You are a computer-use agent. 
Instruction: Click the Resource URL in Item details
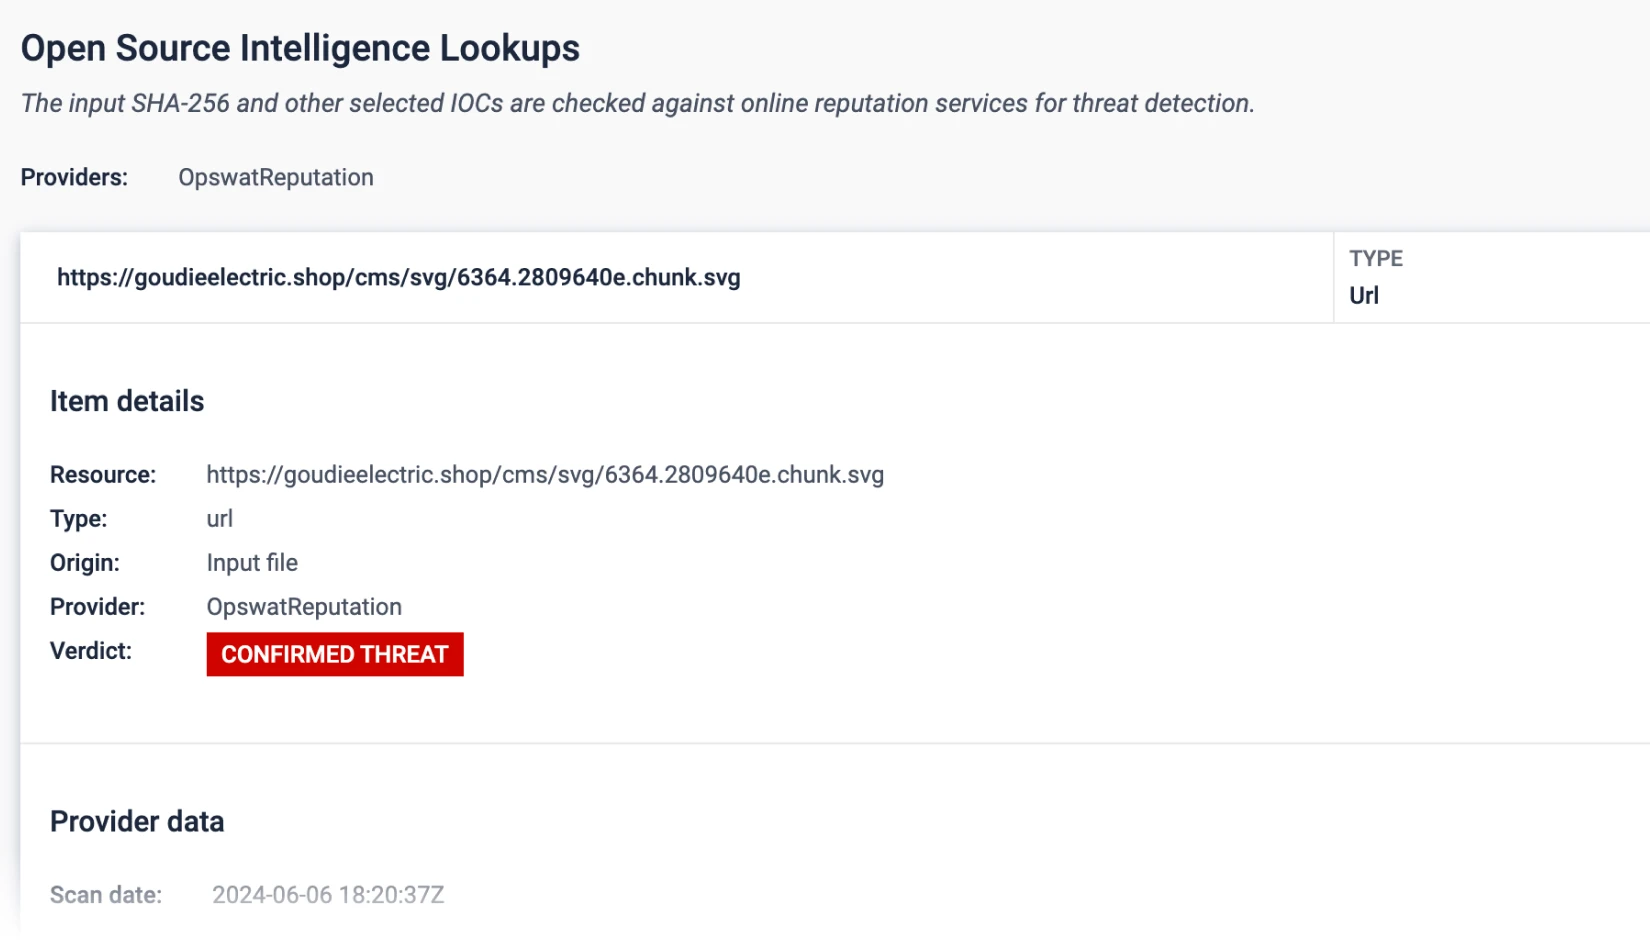(545, 475)
